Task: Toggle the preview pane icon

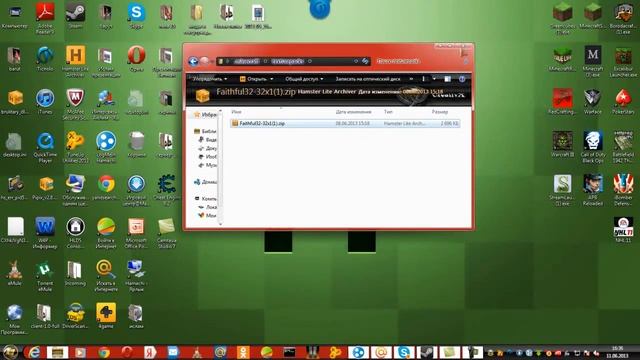Action: pos(448,79)
